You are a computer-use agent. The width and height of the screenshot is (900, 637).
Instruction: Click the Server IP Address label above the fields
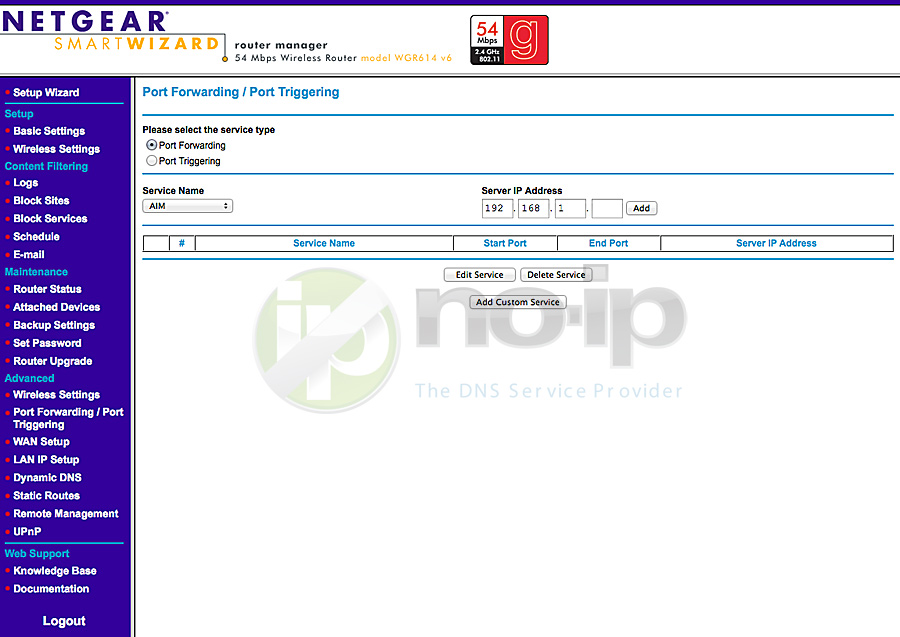click(522, 191)
